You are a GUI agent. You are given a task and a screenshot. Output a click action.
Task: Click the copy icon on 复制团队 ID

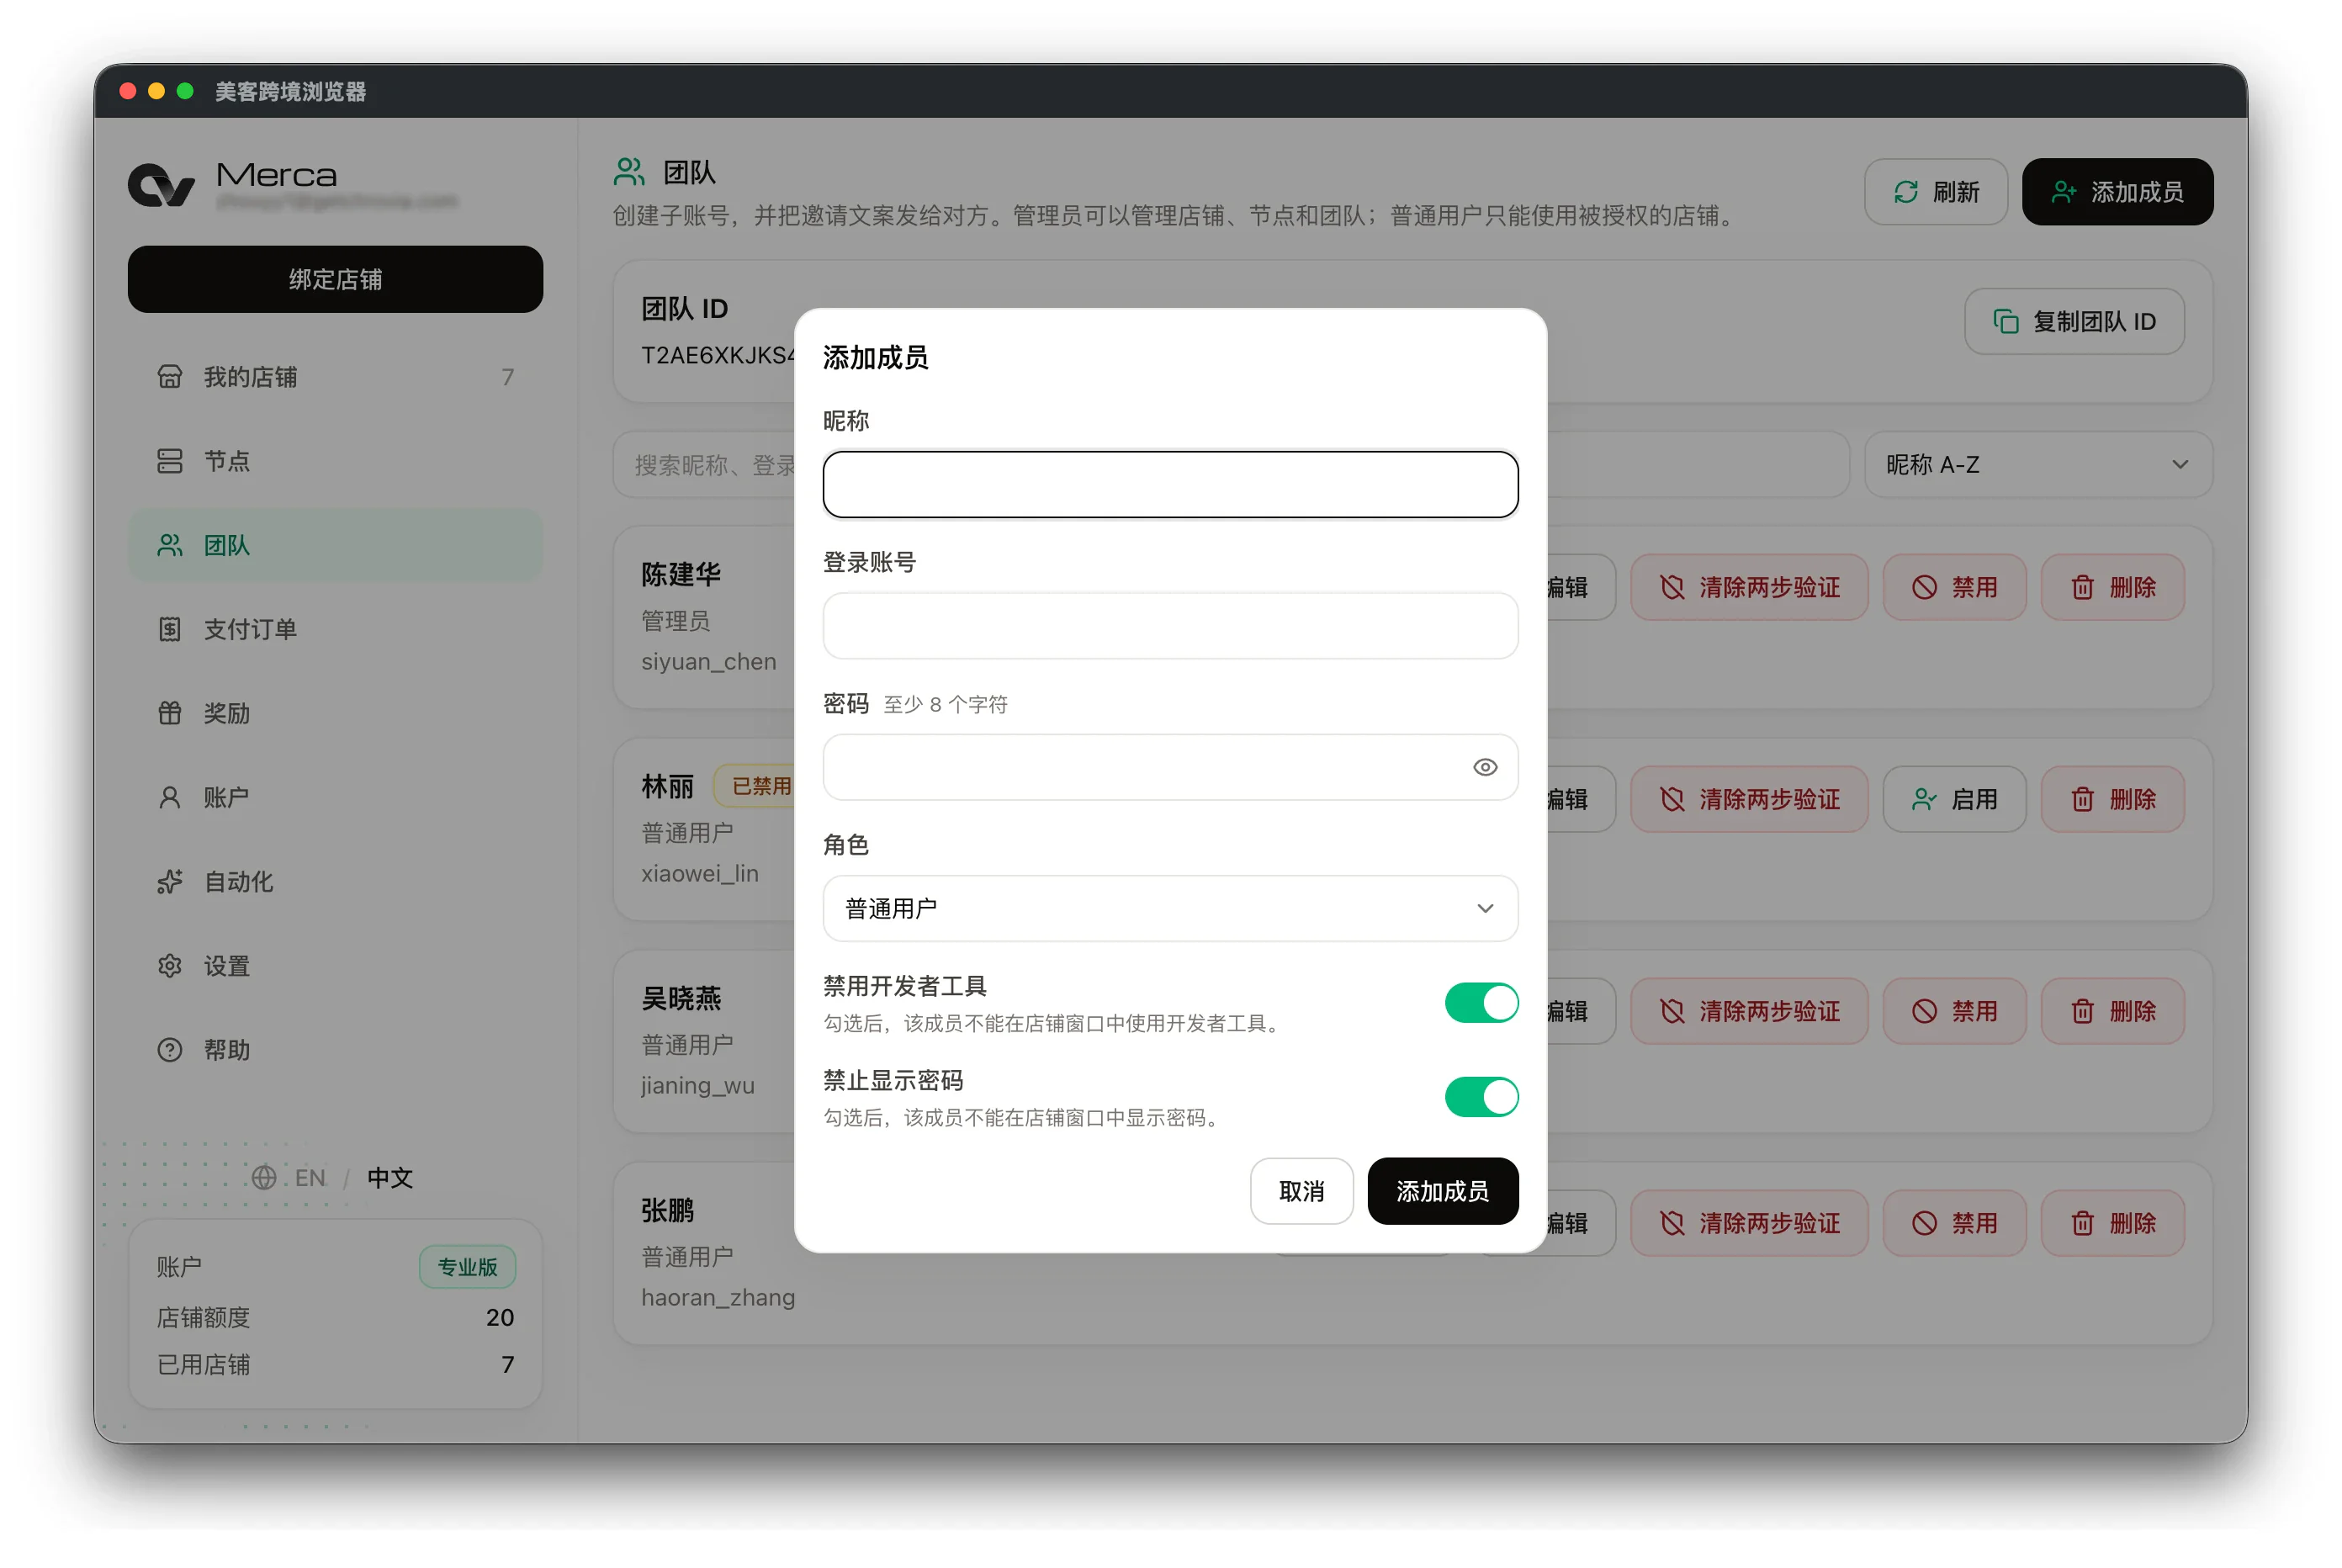coord(2005,321)
